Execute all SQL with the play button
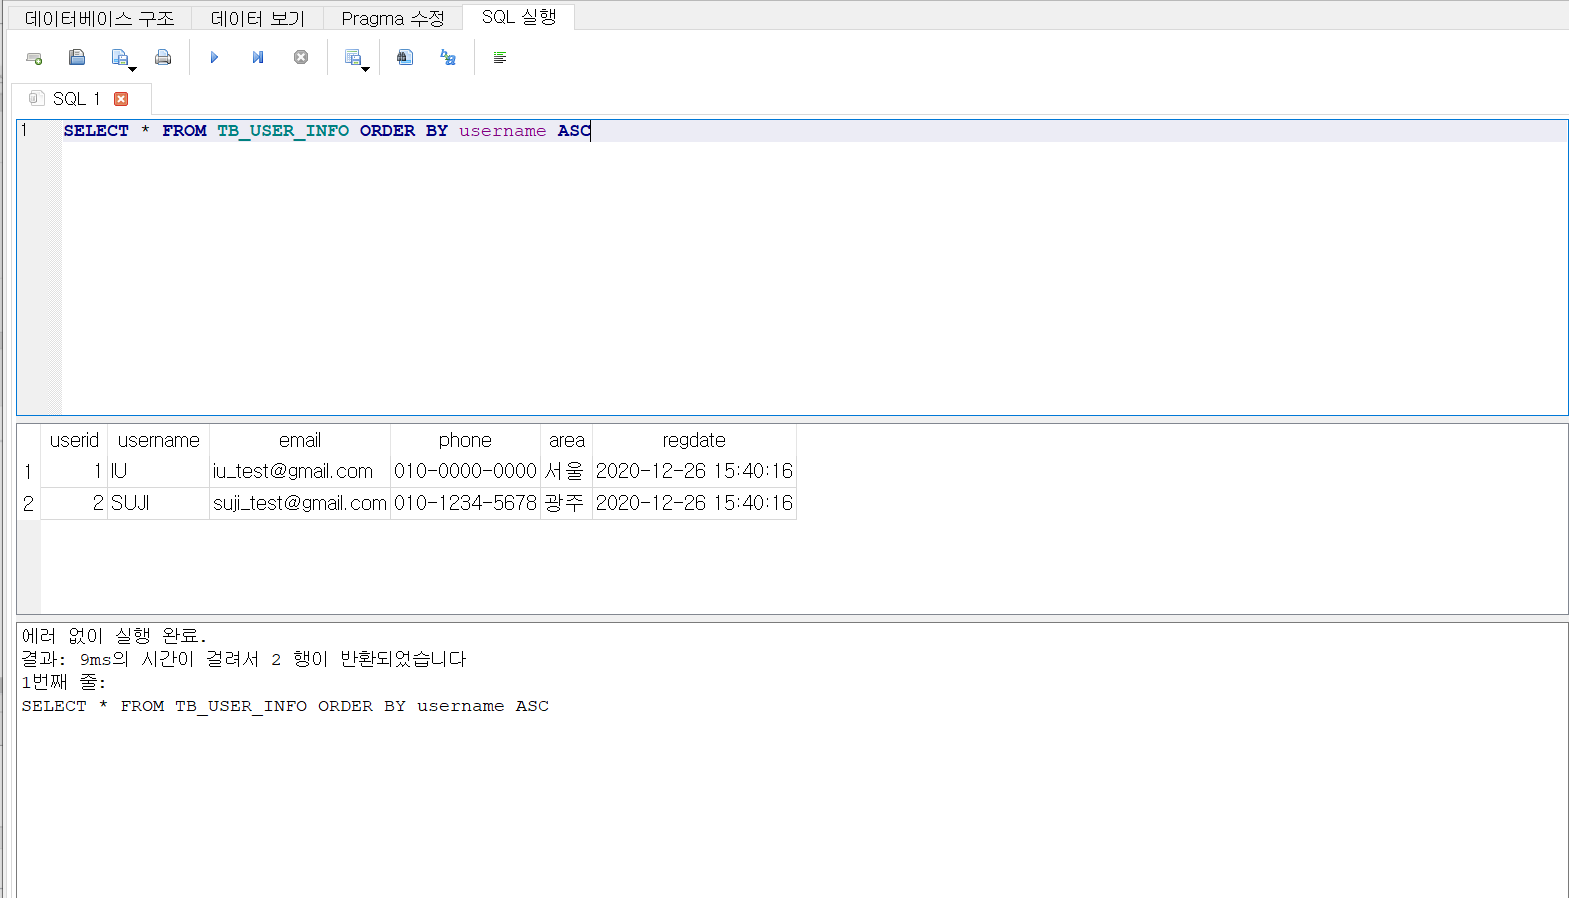The width and height of the screenshot is (1569, 898). pyautogui.click(x=214, y=58)
